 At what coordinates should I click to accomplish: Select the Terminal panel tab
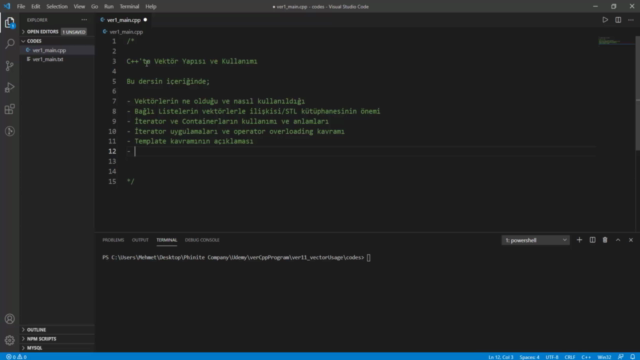pos(167,240)
